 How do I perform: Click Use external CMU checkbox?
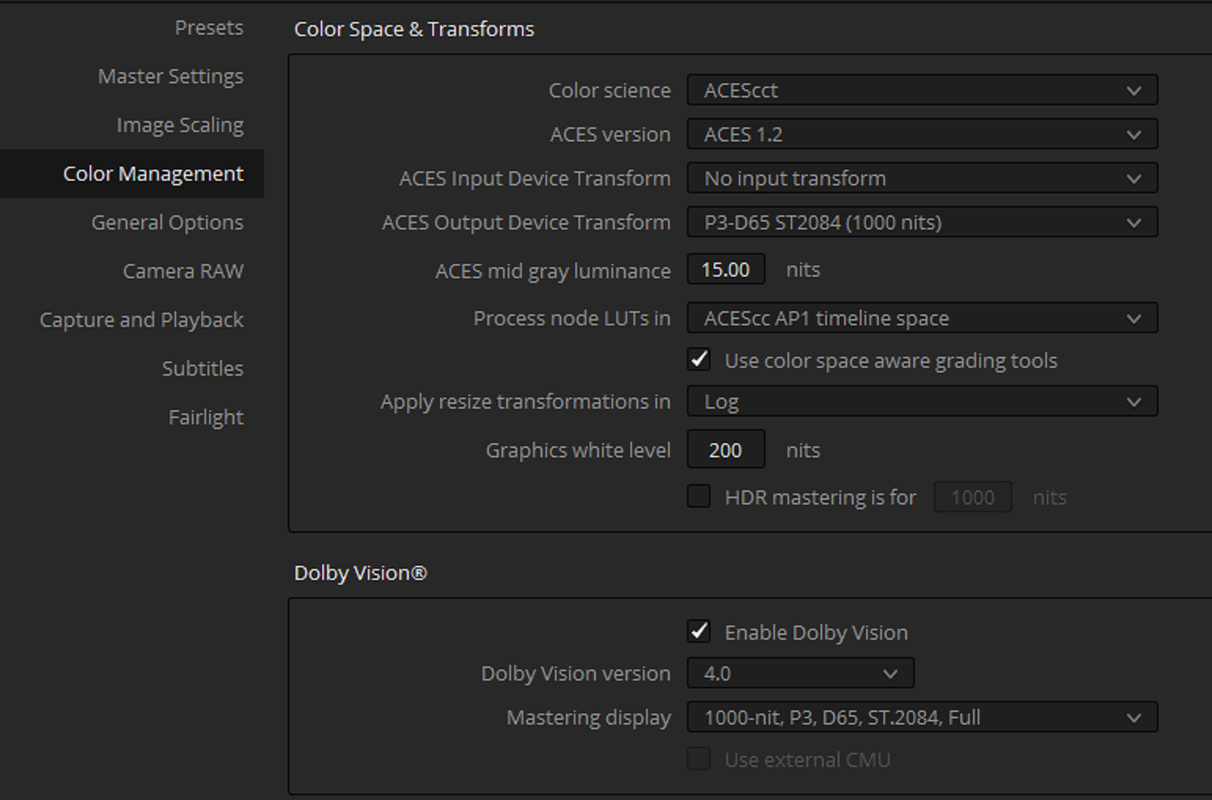coord(699,759)
